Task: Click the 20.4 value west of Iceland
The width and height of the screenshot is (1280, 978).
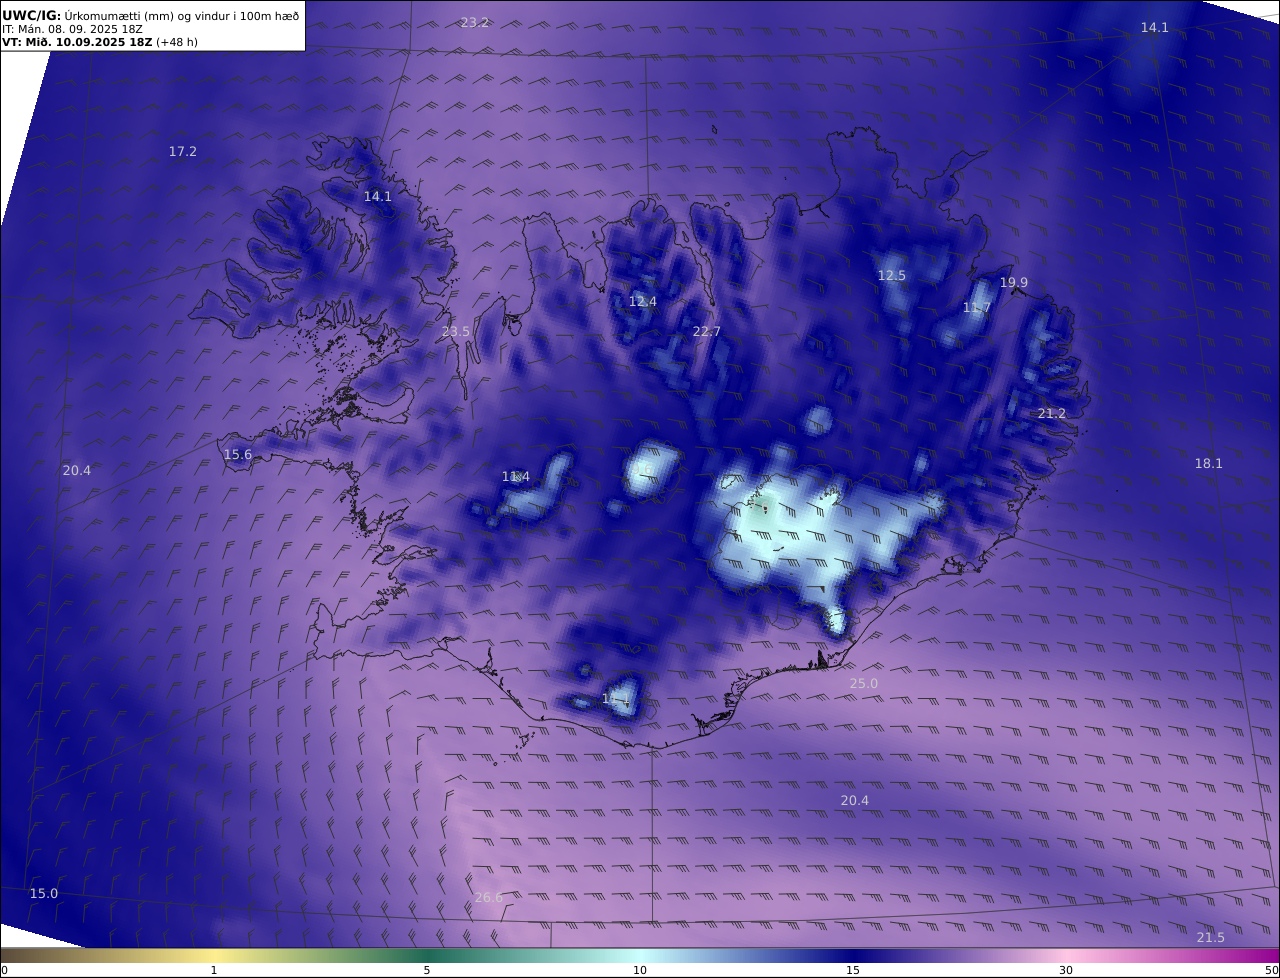Action: (x=77, y=470)
